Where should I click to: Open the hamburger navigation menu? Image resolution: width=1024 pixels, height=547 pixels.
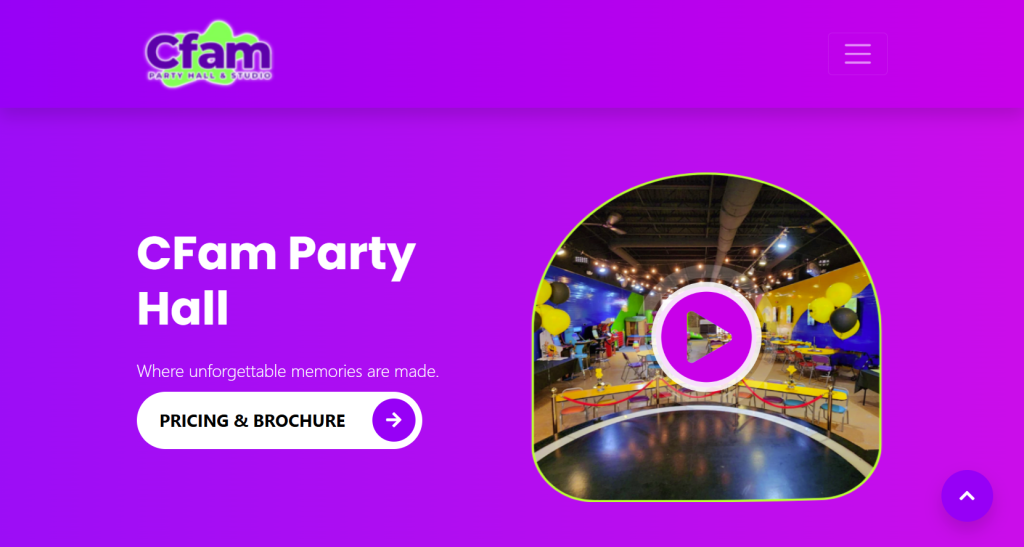coord(857,54)
